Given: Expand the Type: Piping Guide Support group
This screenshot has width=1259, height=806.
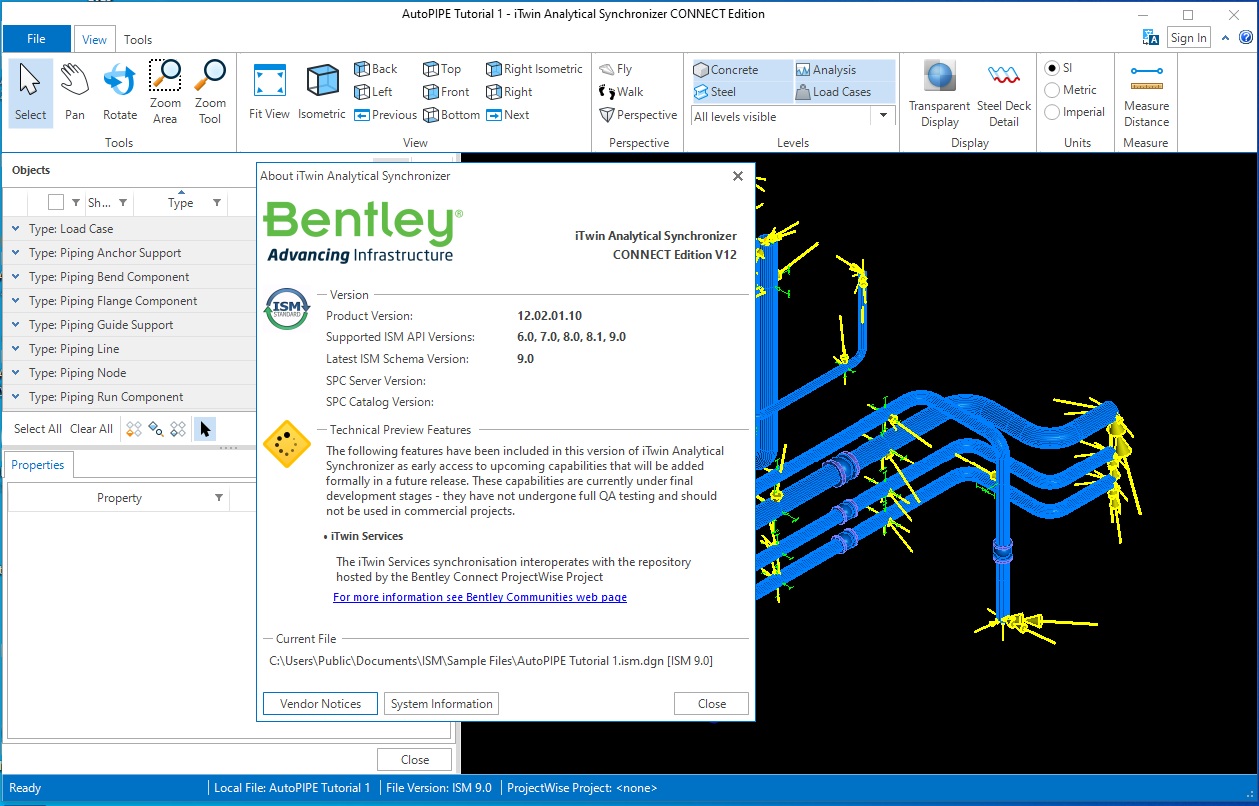Looking at the screenshot, I should (x=15, y=325).
